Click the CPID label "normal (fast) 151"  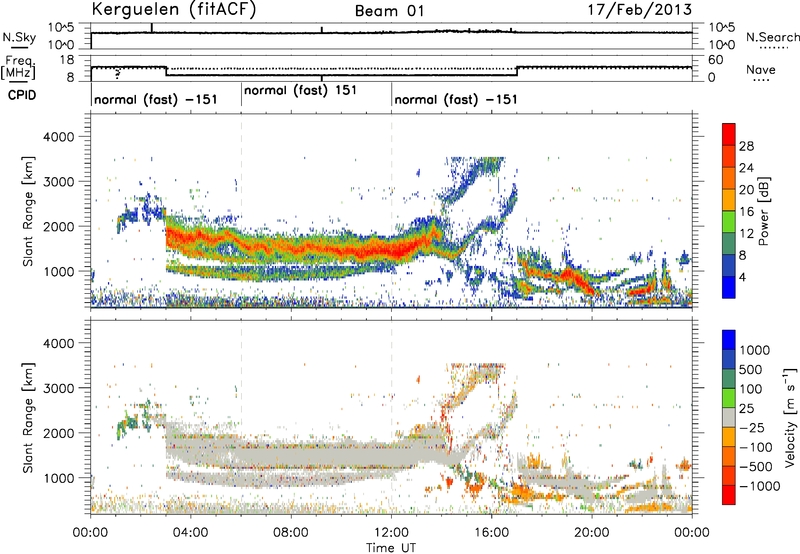tap(300, 90)
